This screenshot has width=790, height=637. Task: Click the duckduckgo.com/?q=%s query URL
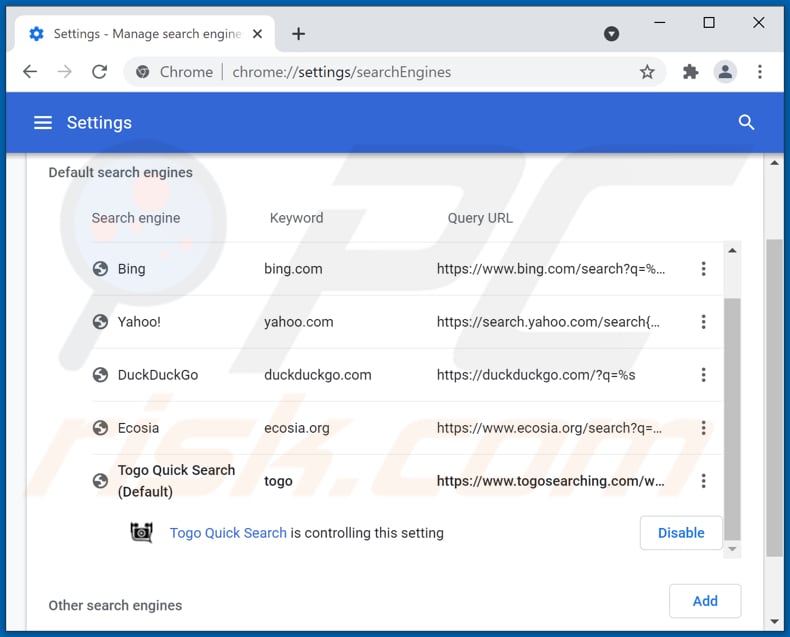click(536, 374)
